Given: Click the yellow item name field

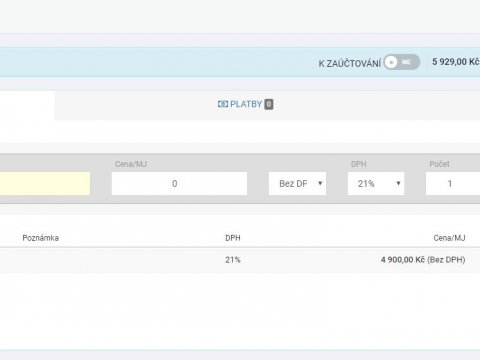Looking at the screenshot, I should coord(45,184).
